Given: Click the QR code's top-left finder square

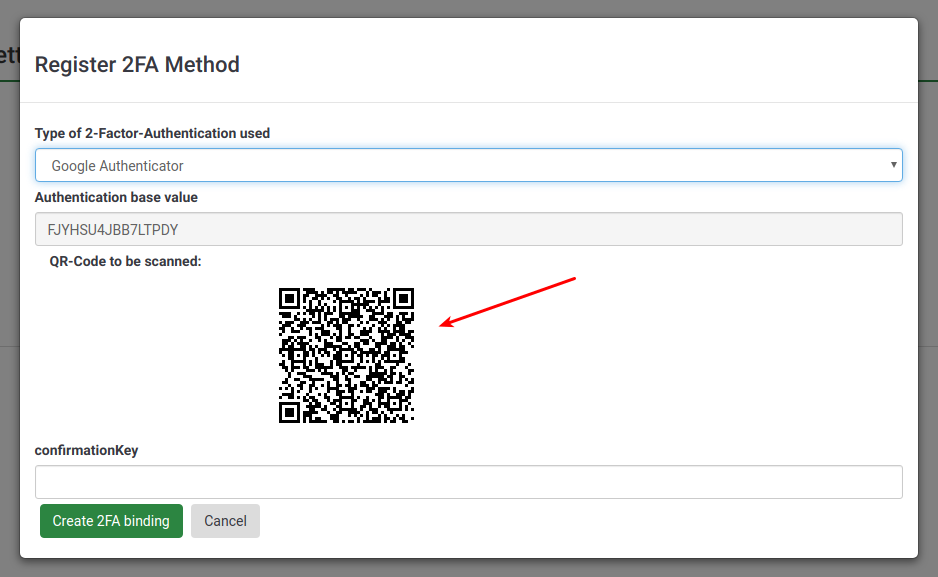Looking at the screenshot, I should click(x=289, y=298).
